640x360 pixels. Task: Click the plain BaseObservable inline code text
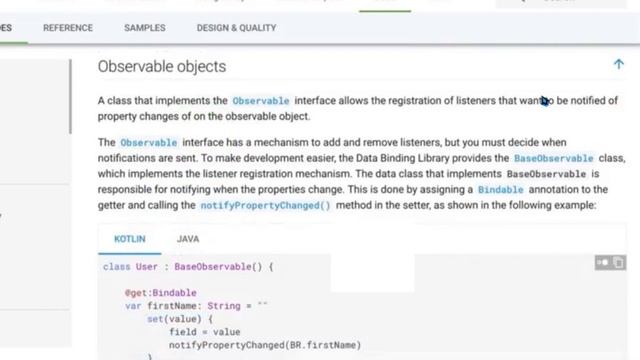[x=546, y=174]
